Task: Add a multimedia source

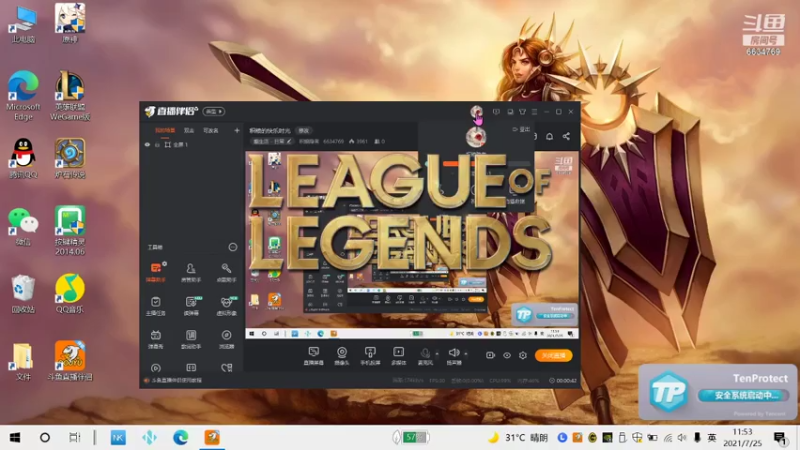Action: coord(398,356)
